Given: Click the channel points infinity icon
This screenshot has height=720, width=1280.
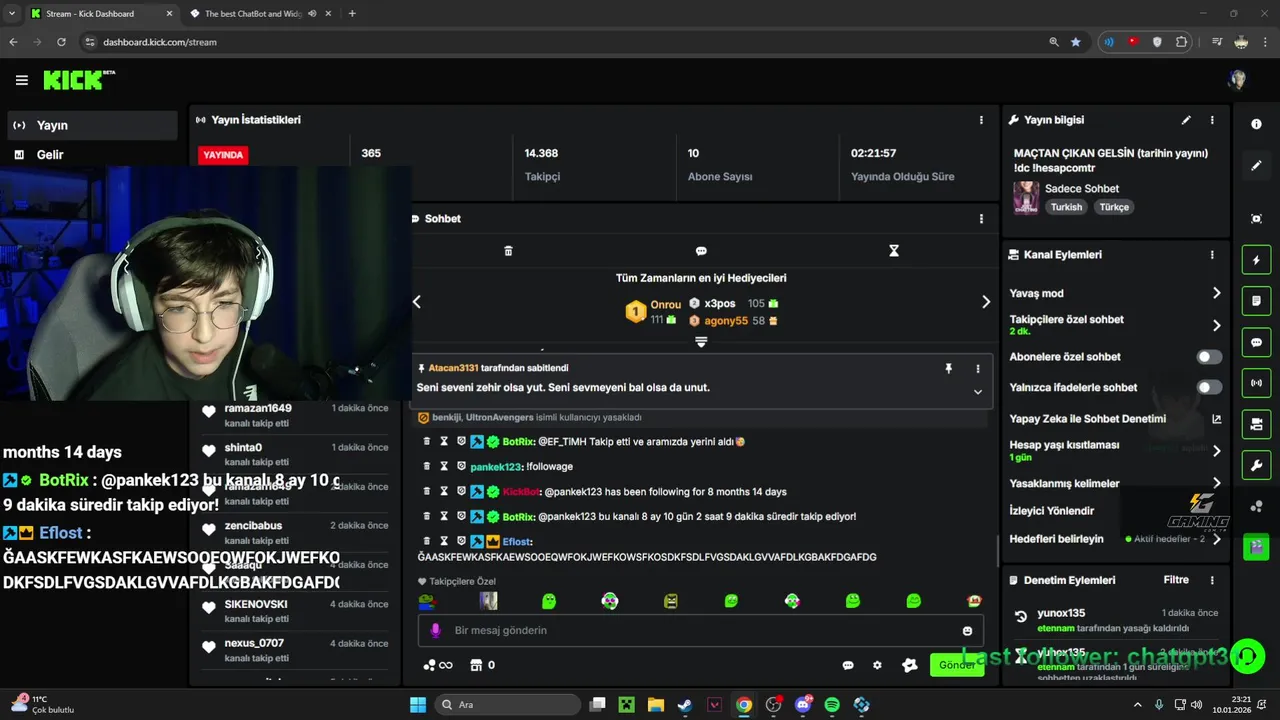Looking at the screenshot, I should tap(438, 665).
